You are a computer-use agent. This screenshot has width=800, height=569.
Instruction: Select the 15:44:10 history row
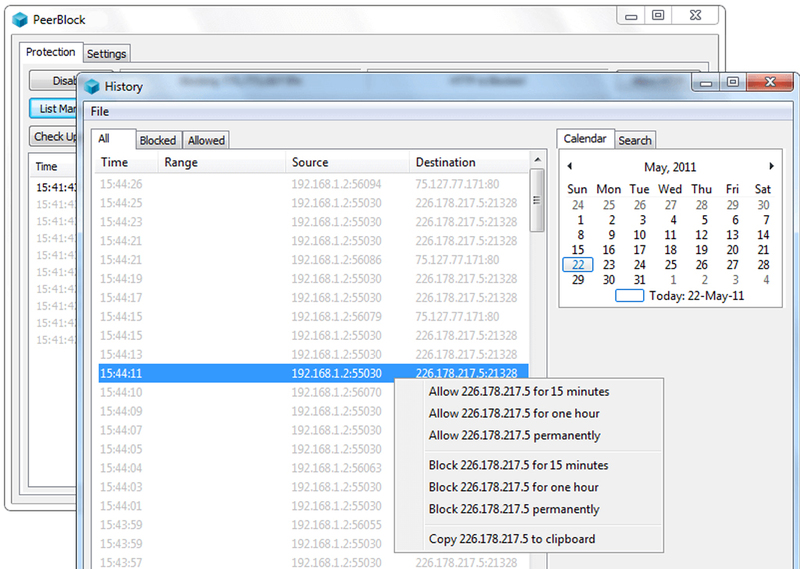[246, 392]
